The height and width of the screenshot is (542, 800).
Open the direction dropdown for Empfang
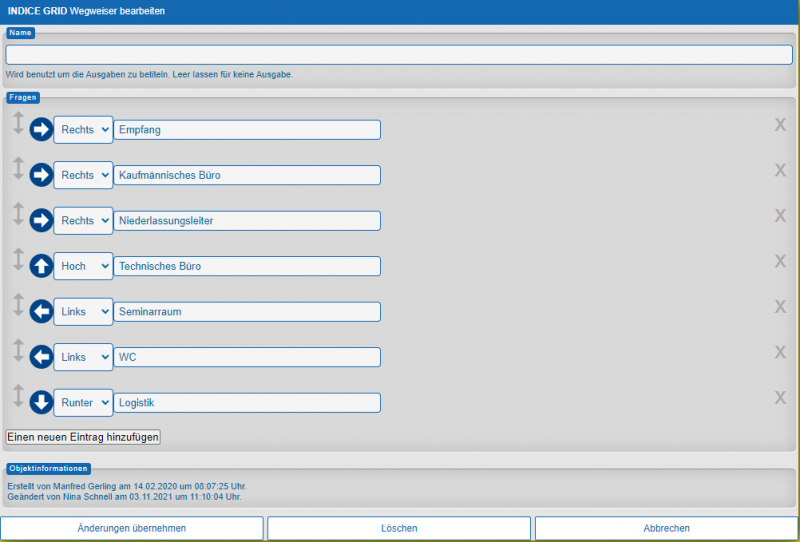83,130
